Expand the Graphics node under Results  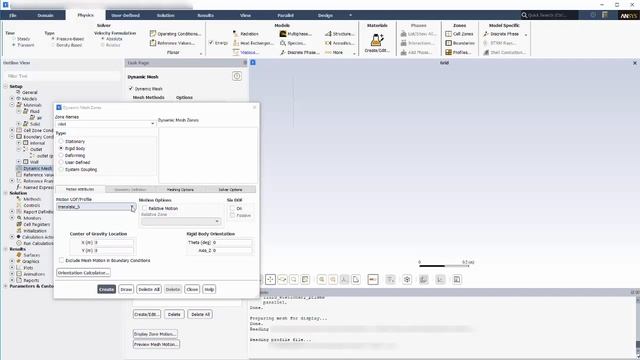point(12,261)
